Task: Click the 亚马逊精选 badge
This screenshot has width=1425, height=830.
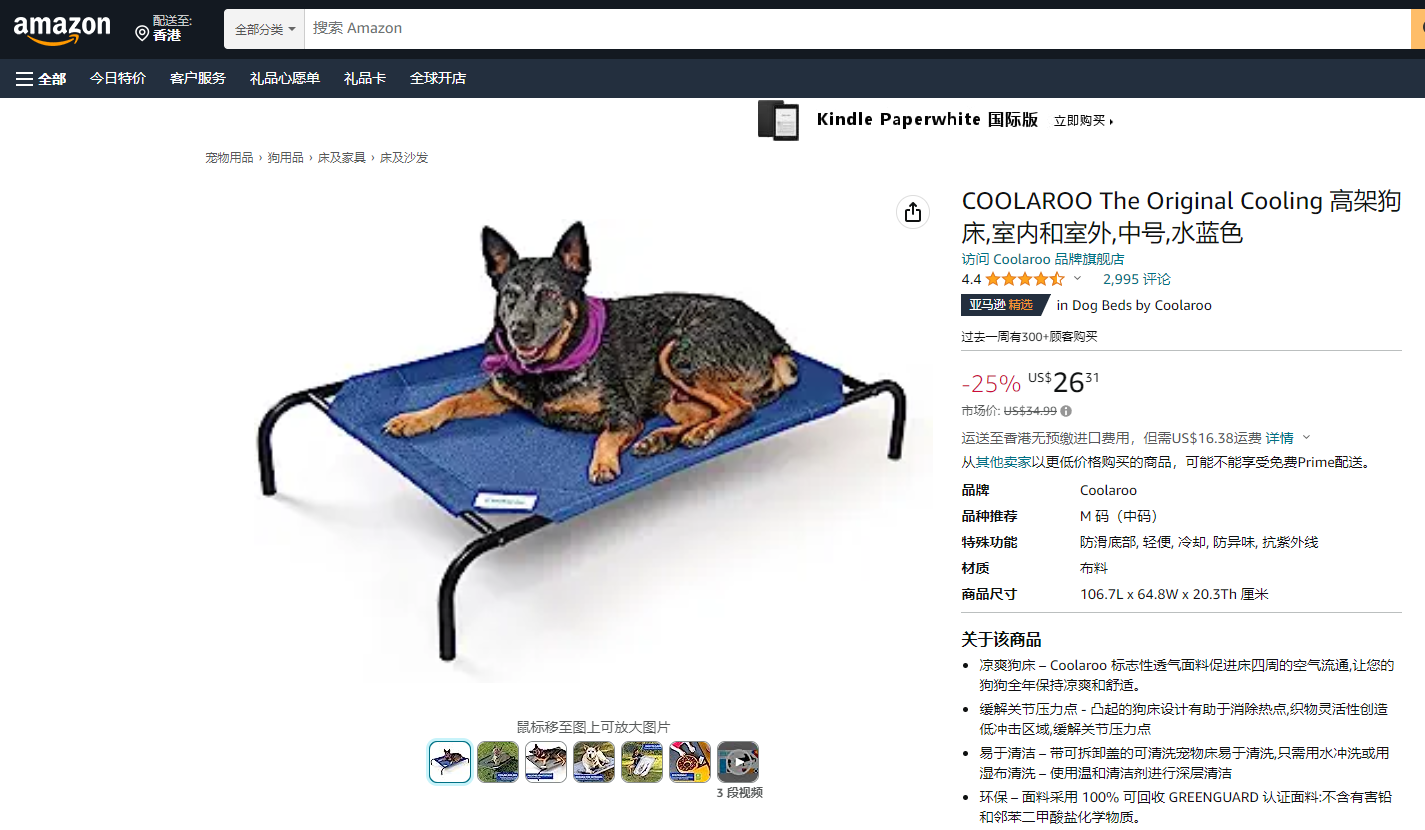Action: click(1005, 305)
